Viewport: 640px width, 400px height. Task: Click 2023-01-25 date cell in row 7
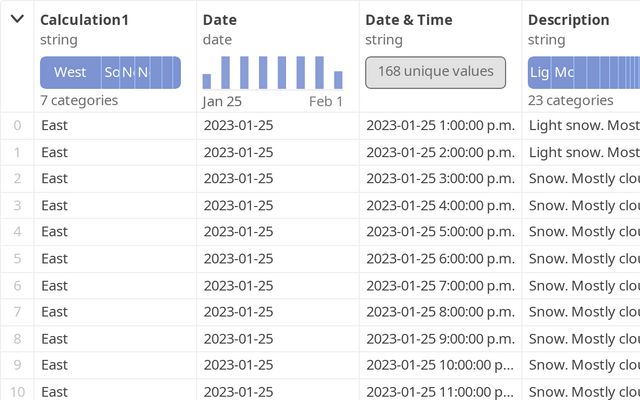pyautogui.click(x=278, y=312)
